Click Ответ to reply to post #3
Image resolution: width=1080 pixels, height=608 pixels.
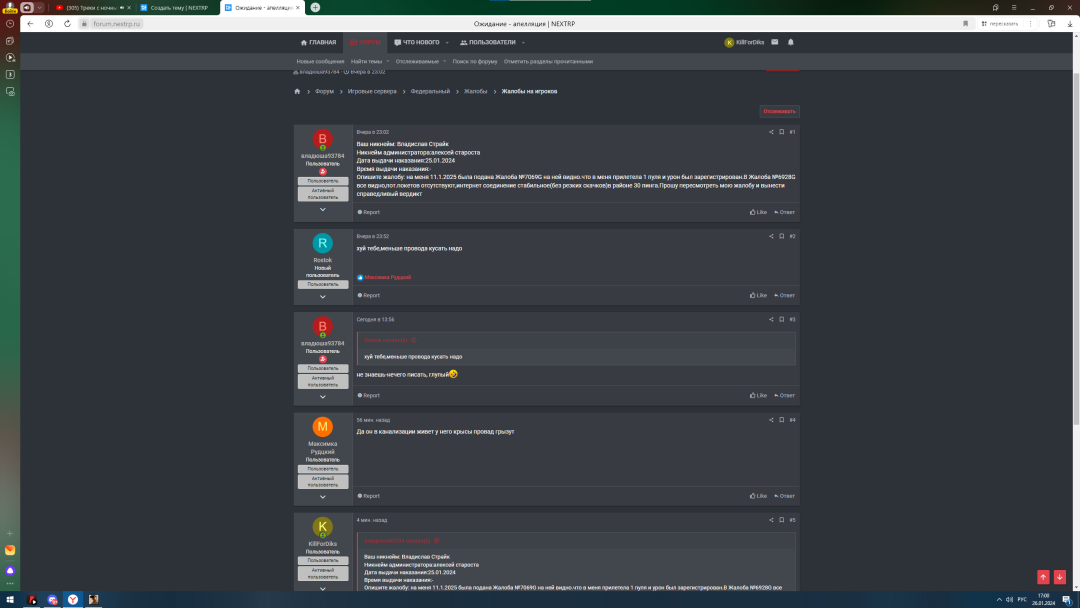point(786,395)
